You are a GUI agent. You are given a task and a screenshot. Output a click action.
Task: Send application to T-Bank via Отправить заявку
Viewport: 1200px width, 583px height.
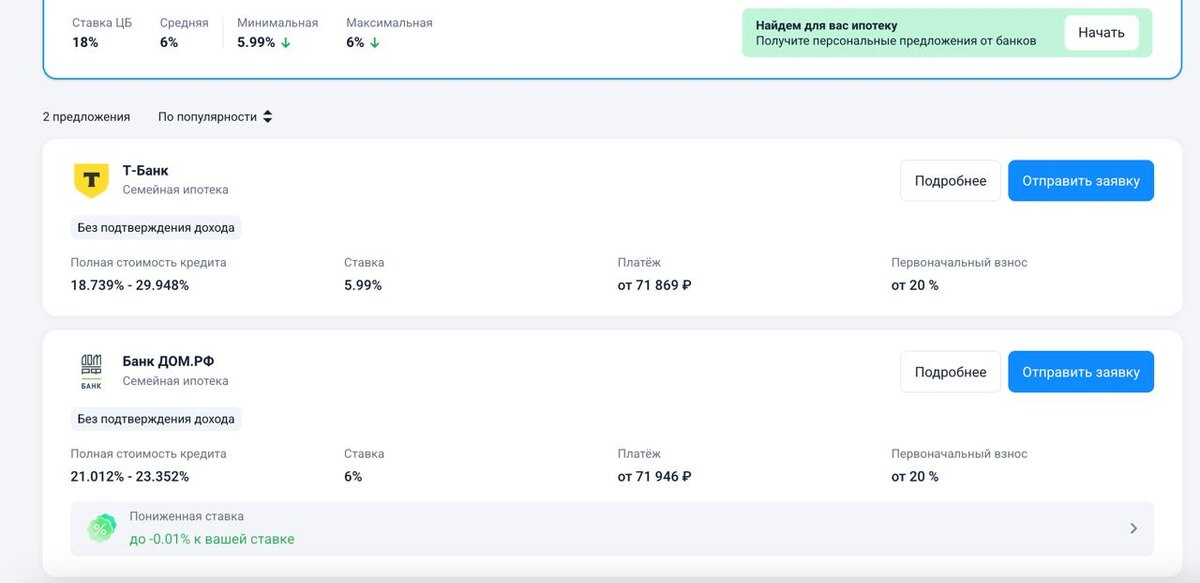pos(1081,181)
